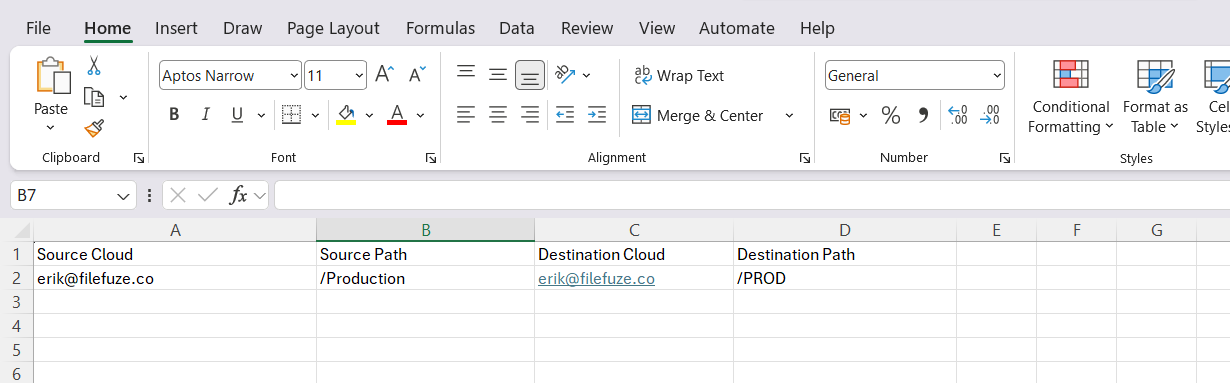Image resolution: width=1230 pixels, height=383 pixels.
Task: Expand Merge & Center dropdown arrow
Action: [x=789, y=116]
